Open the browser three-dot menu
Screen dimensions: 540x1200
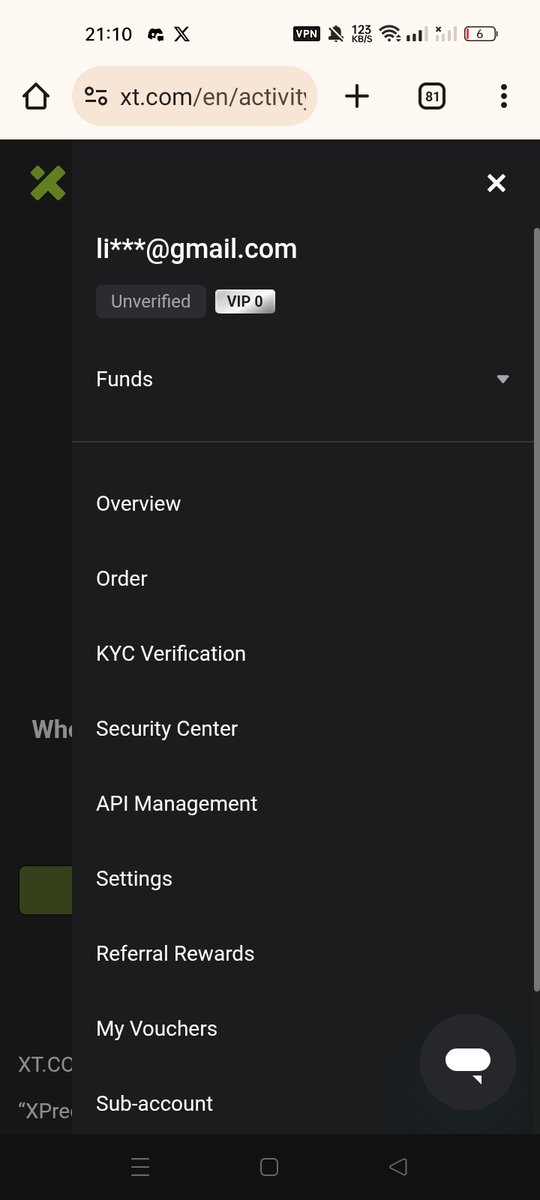503,96
